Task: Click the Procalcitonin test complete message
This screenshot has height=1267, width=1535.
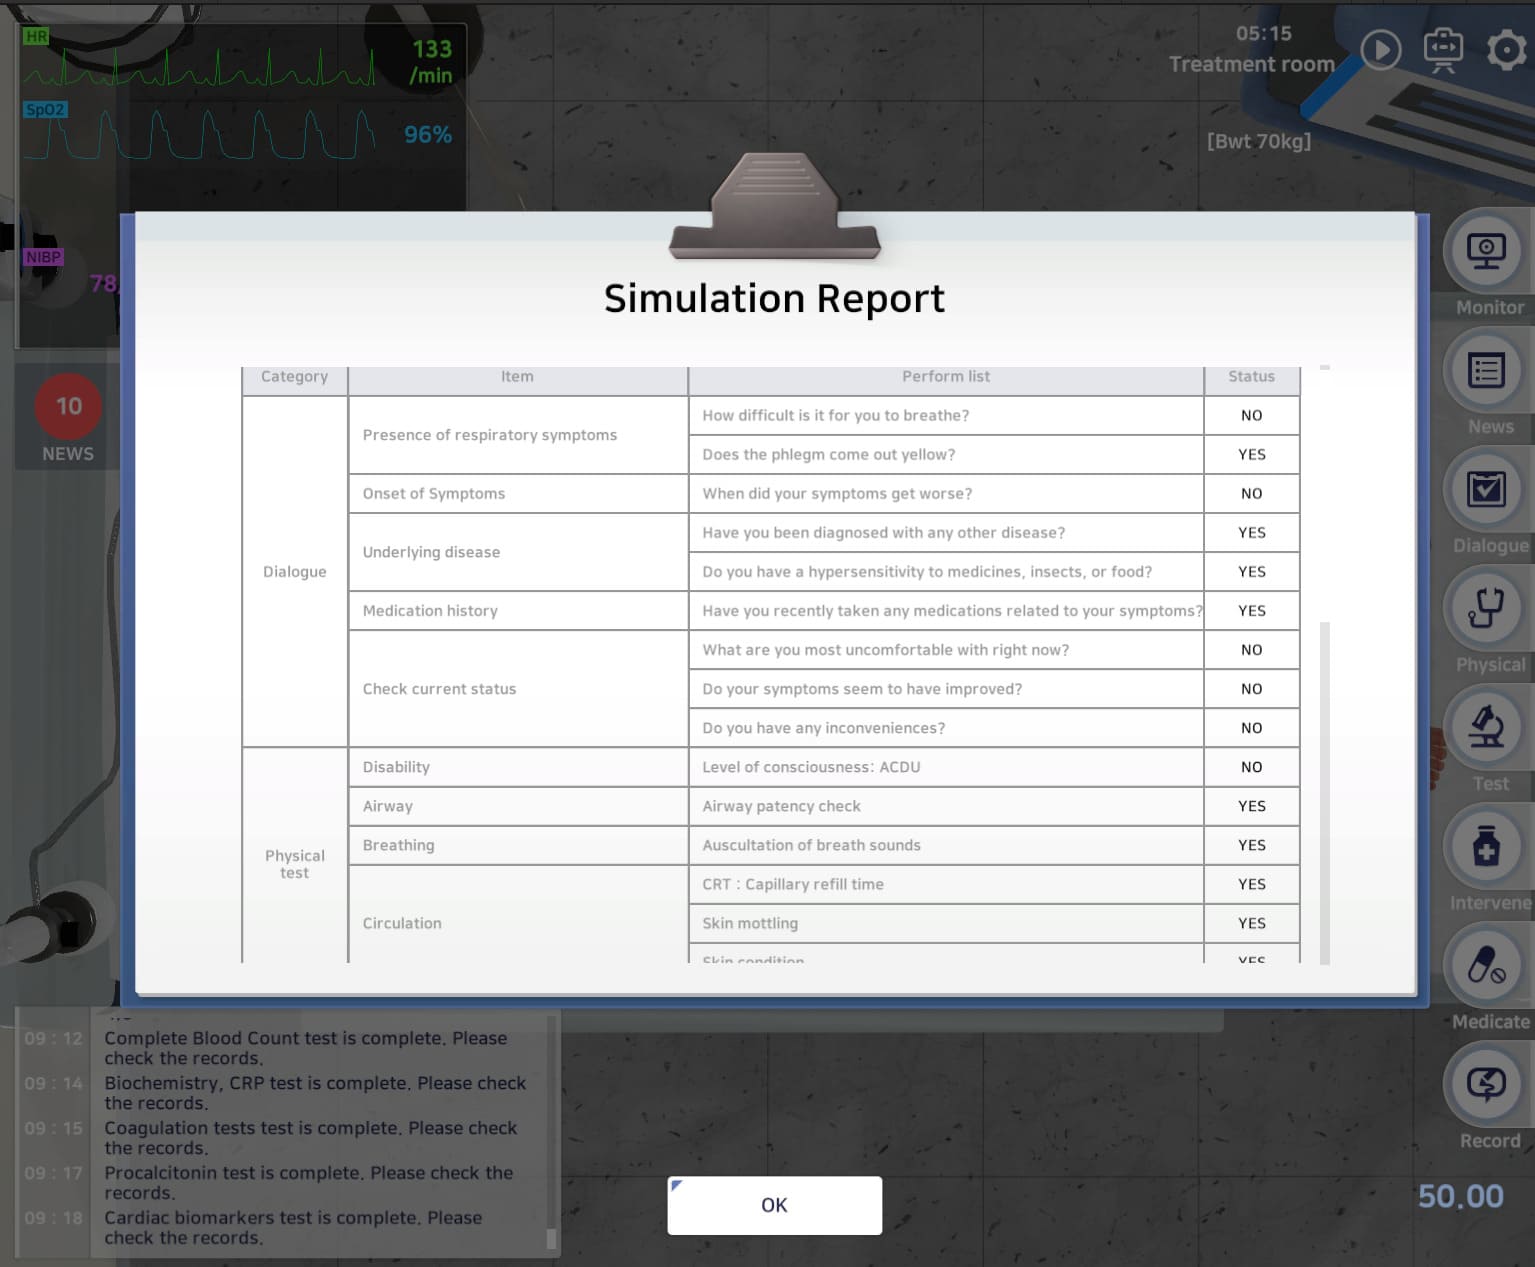Action: coord(308,1182)
